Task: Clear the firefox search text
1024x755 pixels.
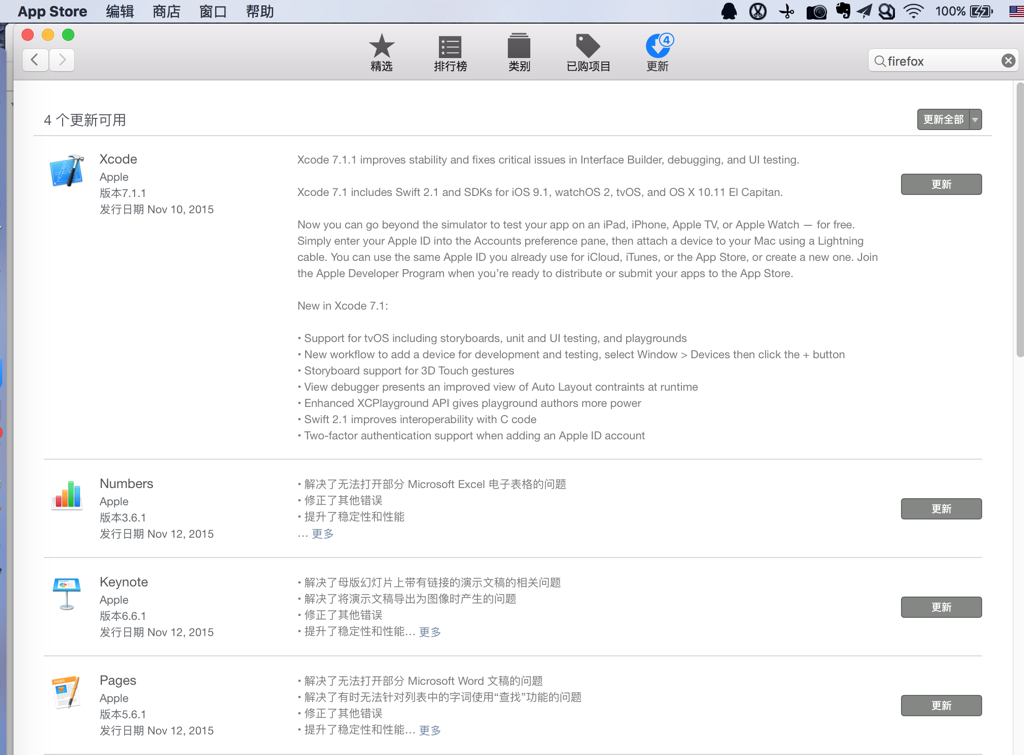Action: [x=1008, y=61]
